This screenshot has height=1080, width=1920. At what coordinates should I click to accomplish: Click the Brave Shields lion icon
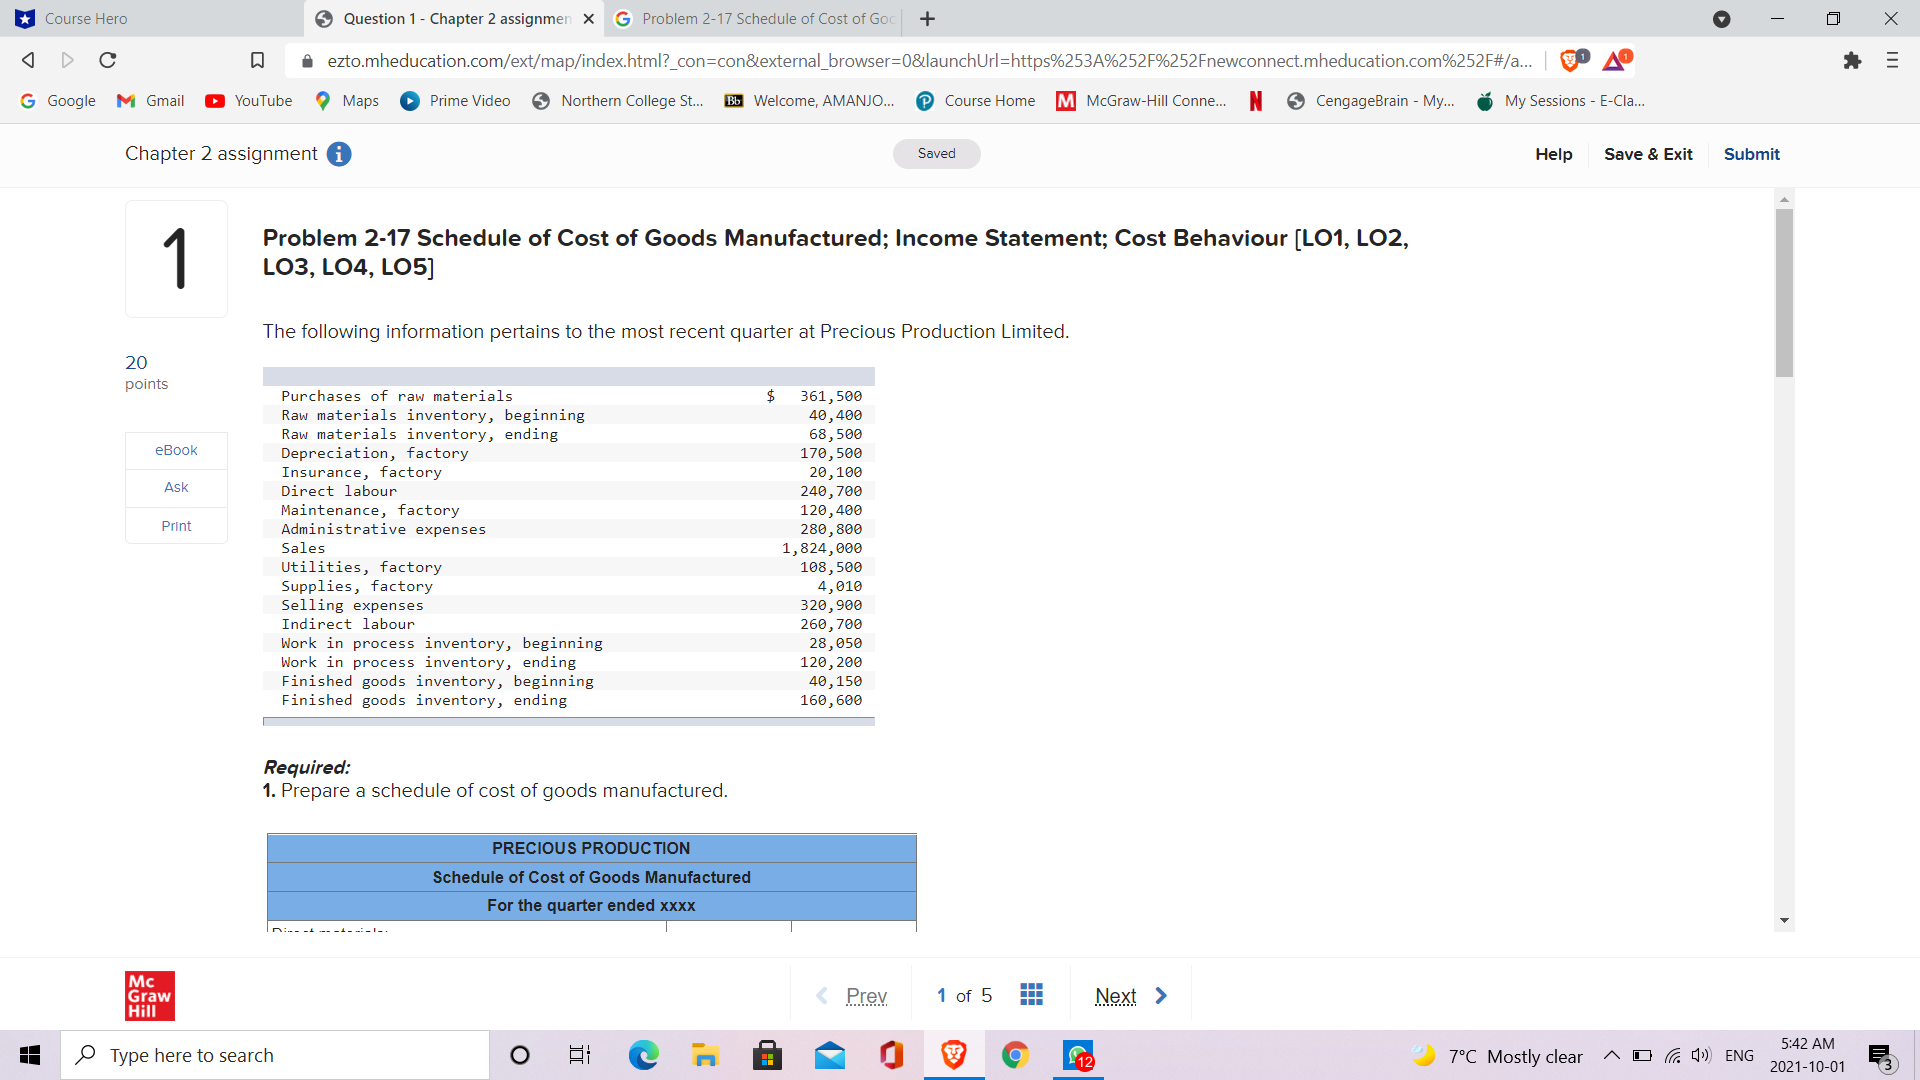1571,61
